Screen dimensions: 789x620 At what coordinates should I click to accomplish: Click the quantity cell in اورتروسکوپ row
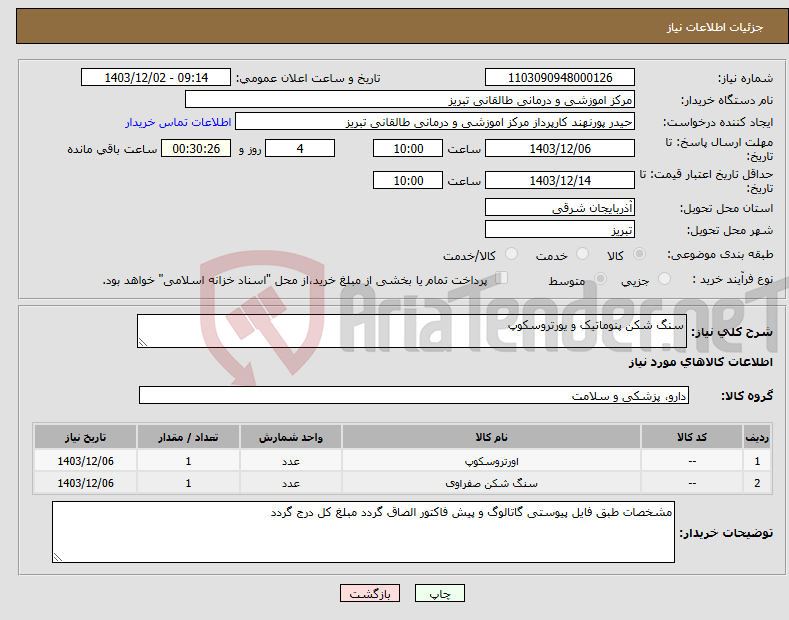click(188, 461)
